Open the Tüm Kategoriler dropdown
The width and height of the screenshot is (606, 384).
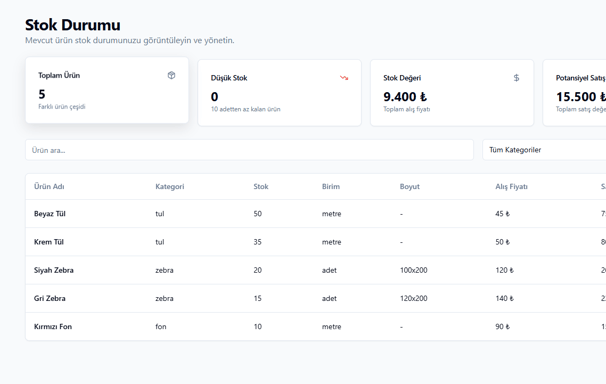(x=544, y=150)
